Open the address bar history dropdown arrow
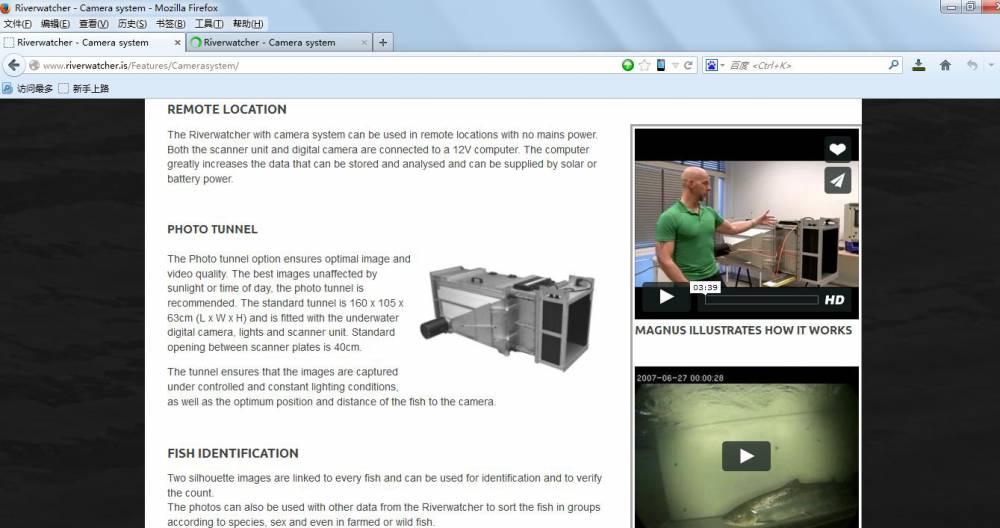1000x528 pixels. coord(675,66)
